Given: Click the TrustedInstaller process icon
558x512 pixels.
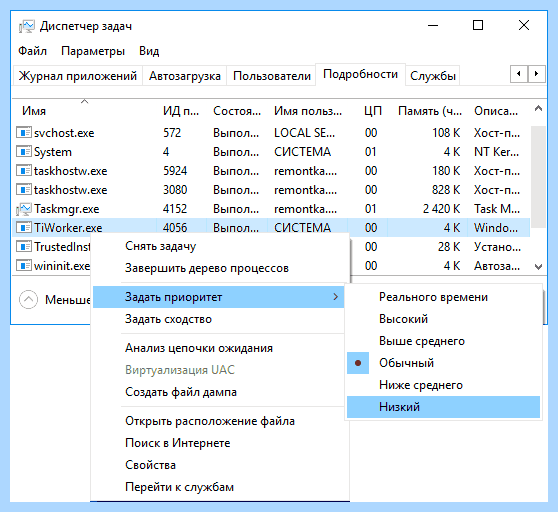Looking at the screenshot, I should [x=23, y=247].
